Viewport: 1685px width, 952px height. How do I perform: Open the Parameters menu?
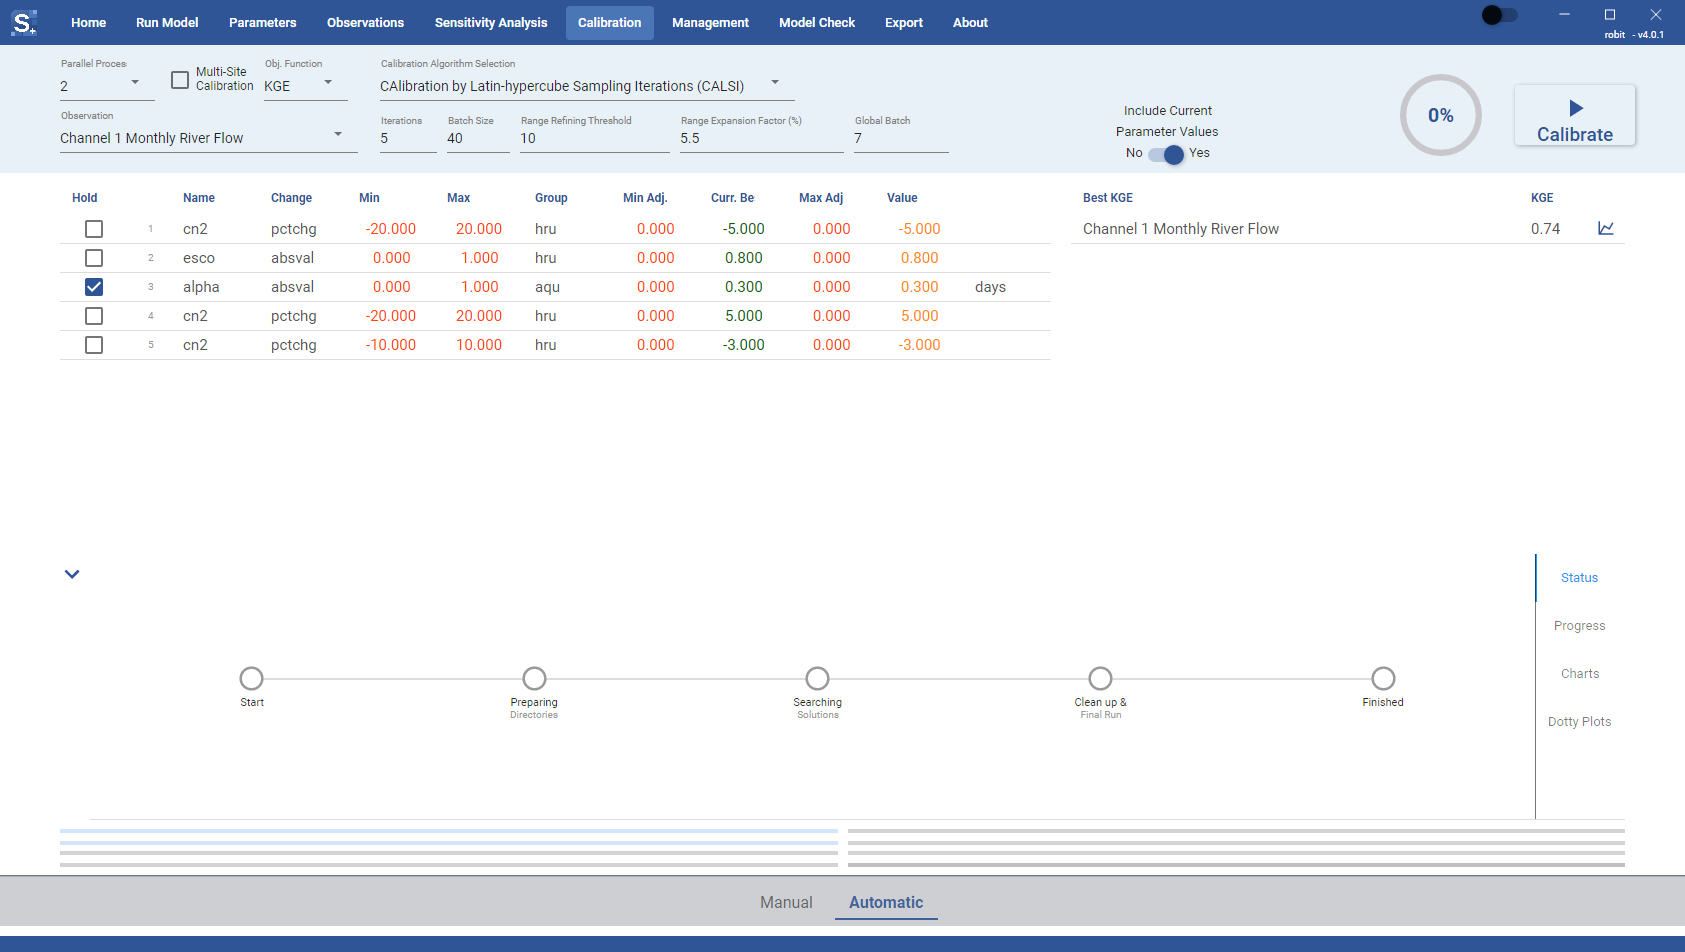coord(262,22)
